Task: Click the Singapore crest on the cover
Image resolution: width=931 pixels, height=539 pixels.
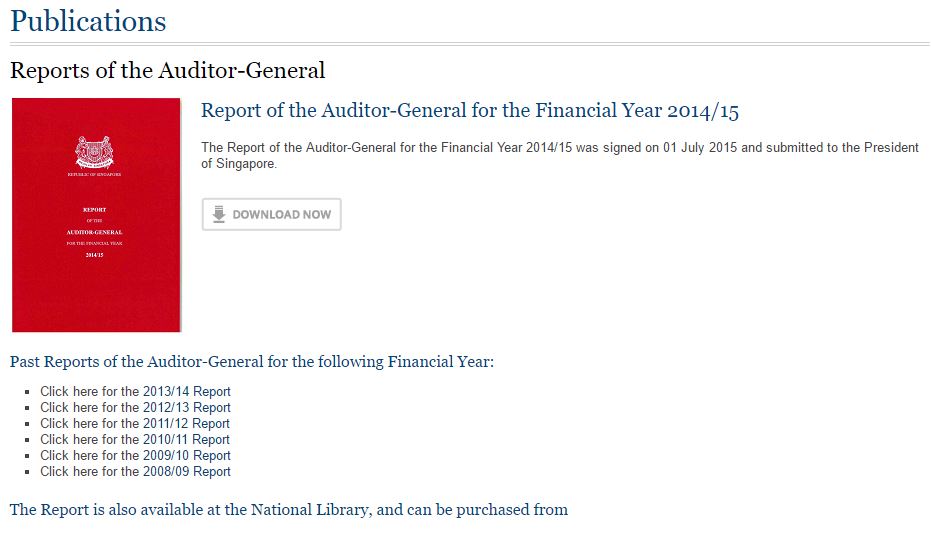Action: click(x=94, y=153)
